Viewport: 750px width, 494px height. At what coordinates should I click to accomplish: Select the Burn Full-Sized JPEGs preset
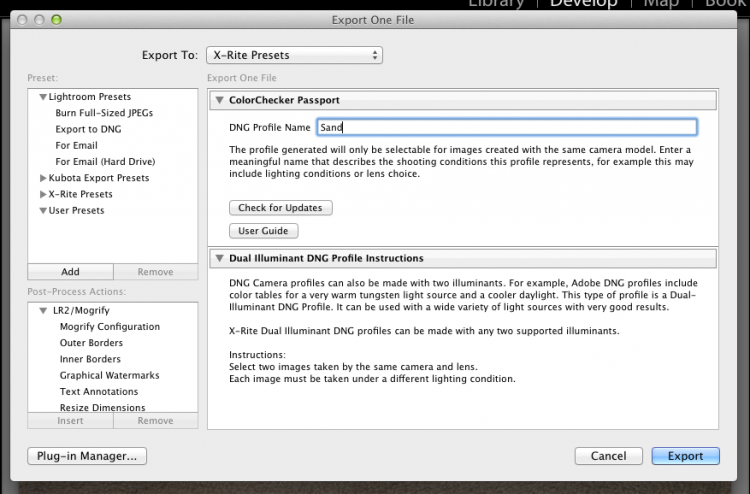tap(104, 113)
